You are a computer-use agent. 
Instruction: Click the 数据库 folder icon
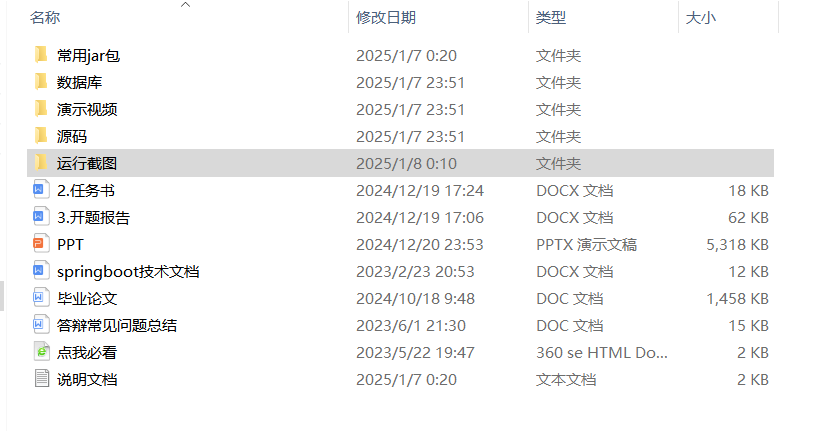[40, 82]
